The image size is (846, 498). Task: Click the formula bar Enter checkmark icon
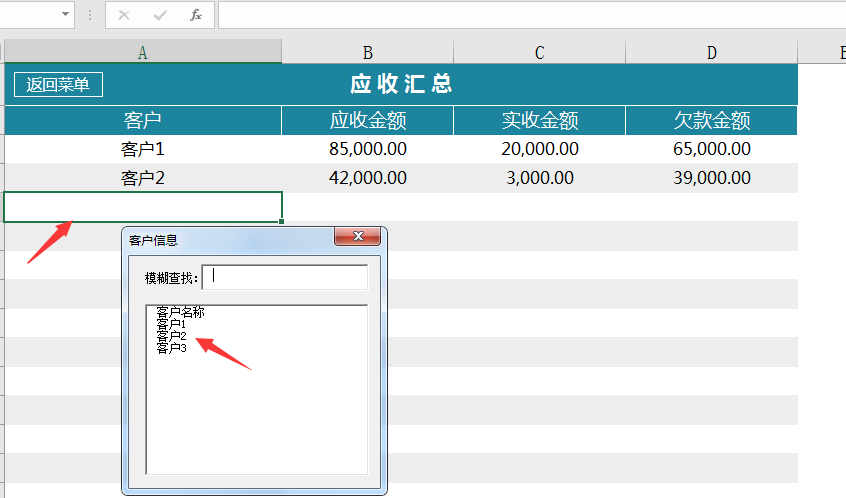160,15
